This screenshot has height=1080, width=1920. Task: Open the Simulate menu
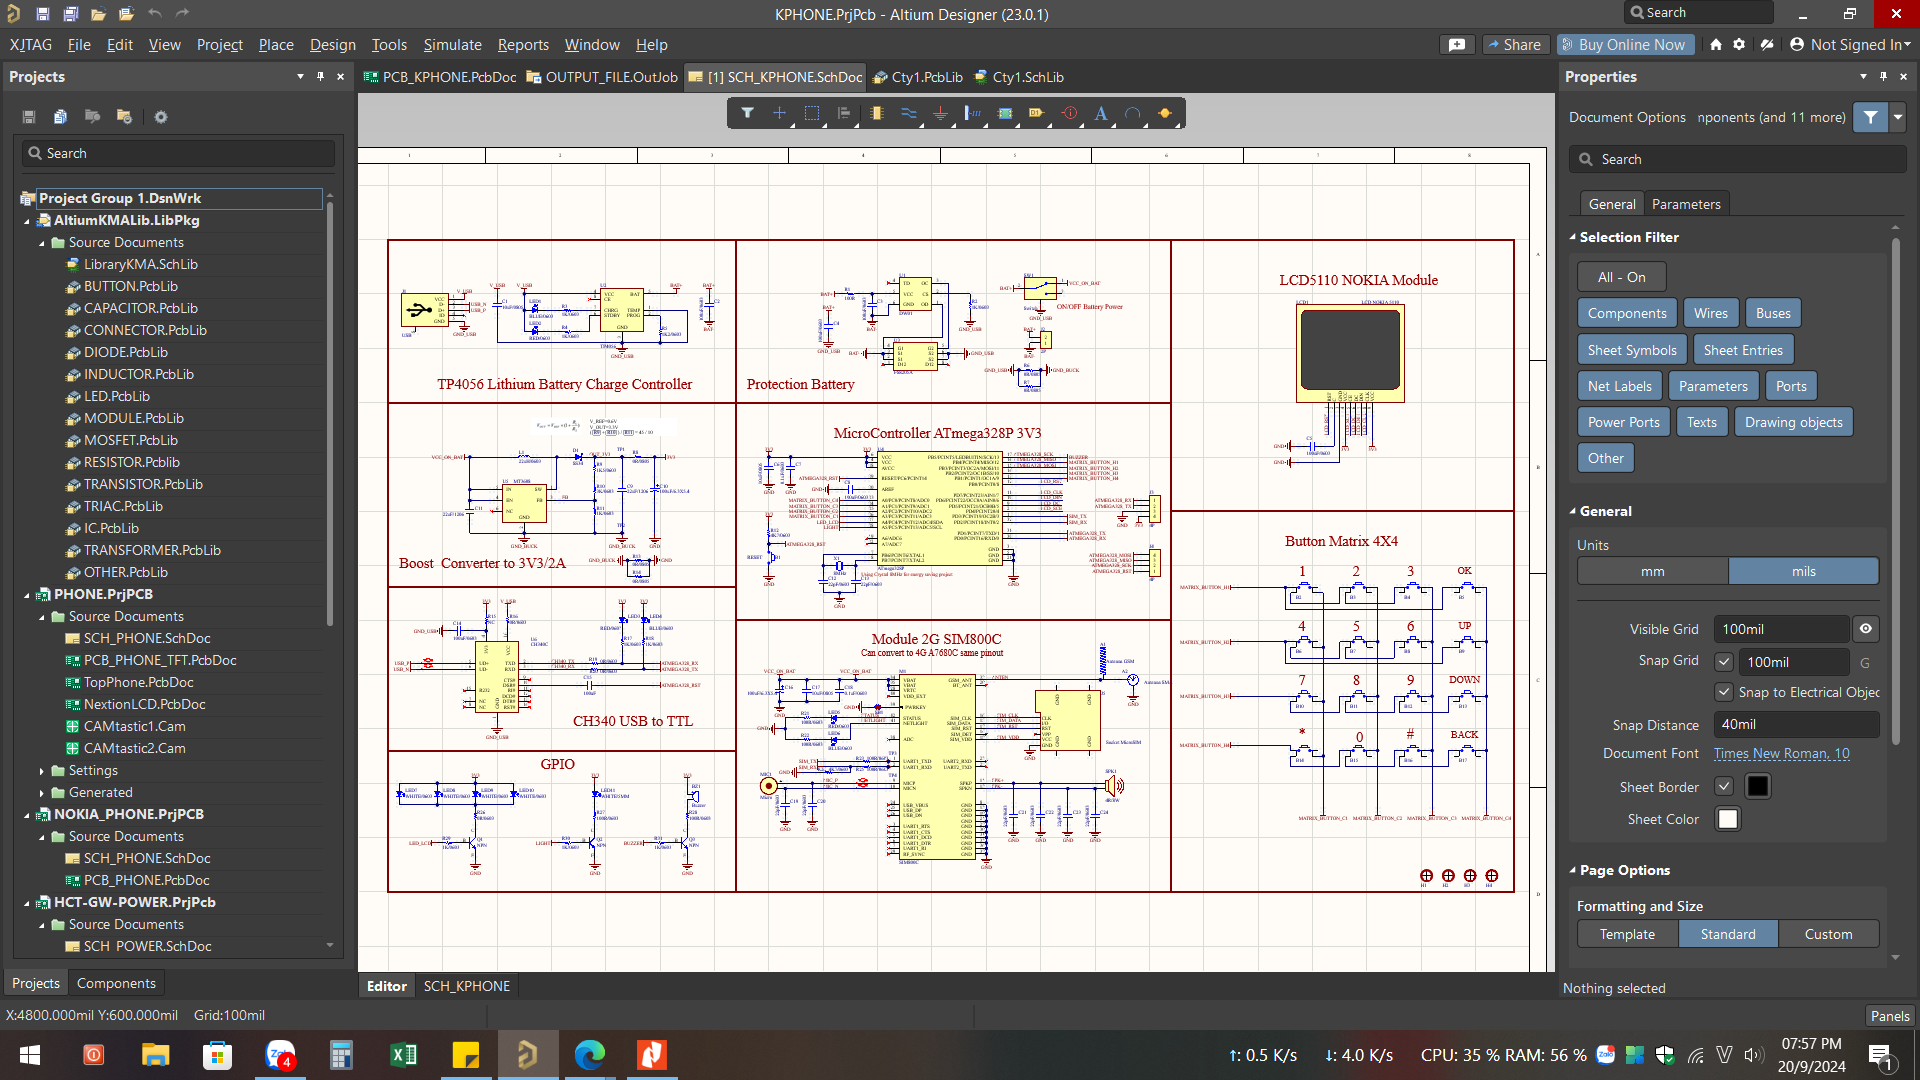[452, 45]
